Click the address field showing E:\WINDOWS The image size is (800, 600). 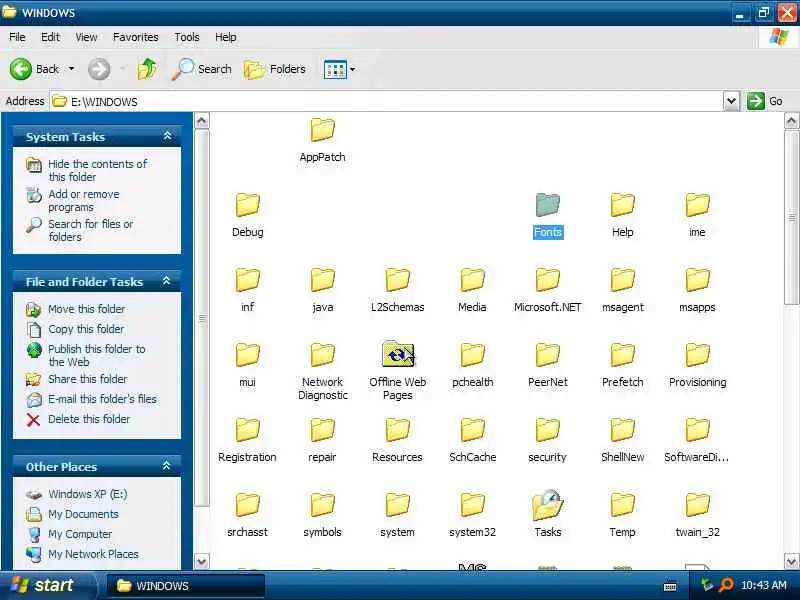coord(386,102)
